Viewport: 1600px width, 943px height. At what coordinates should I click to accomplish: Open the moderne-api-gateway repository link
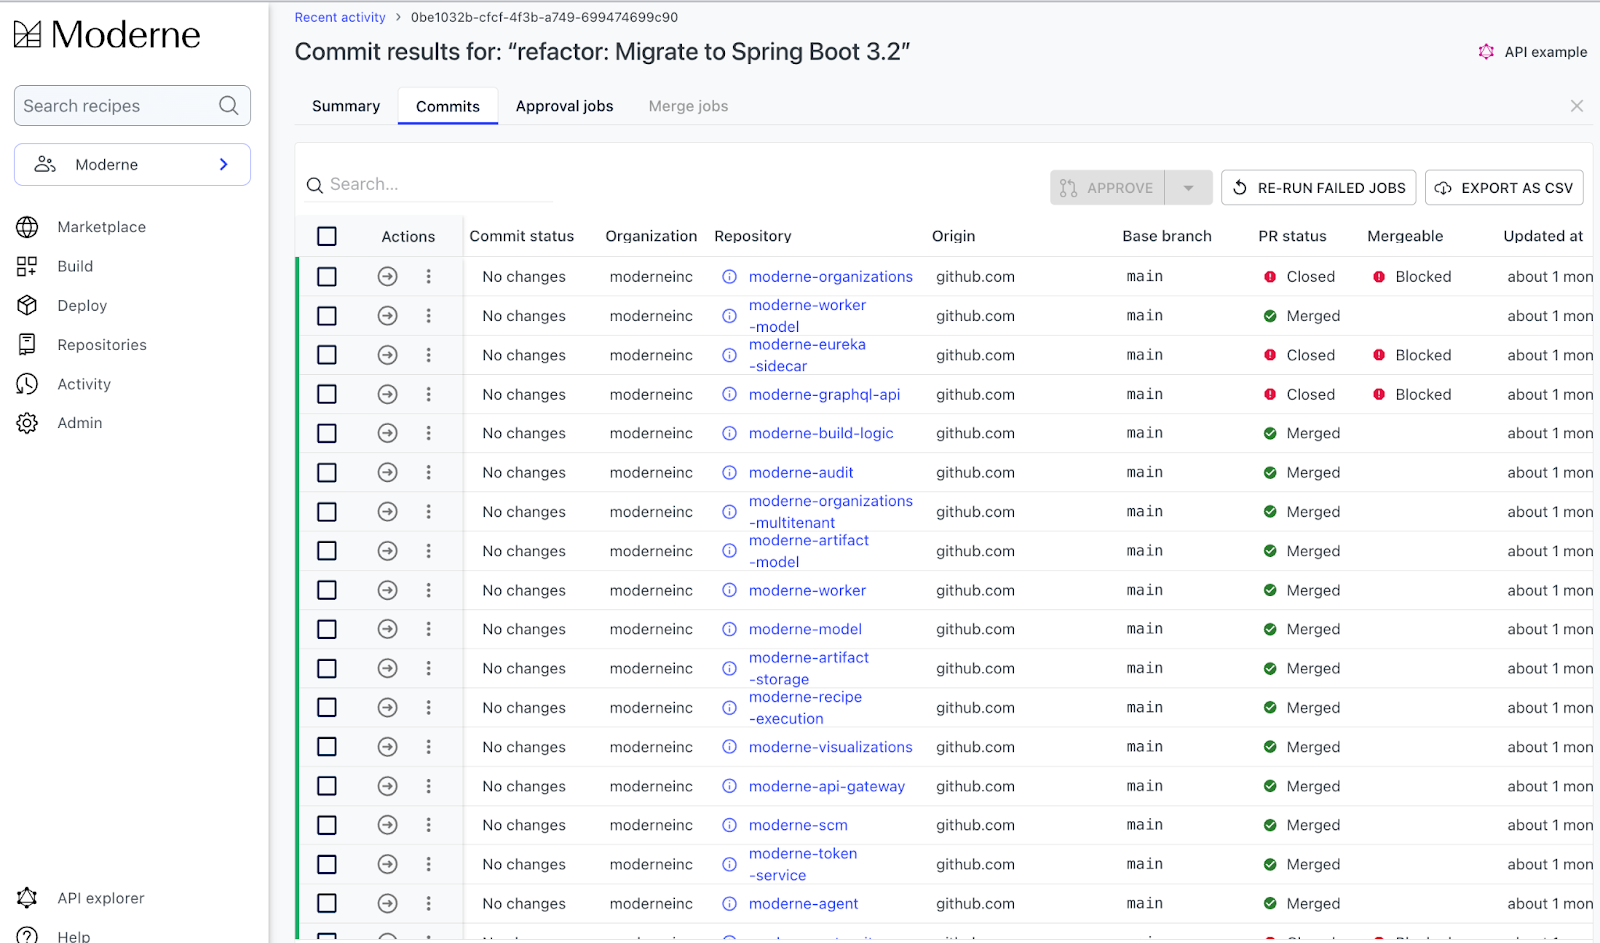827,786
